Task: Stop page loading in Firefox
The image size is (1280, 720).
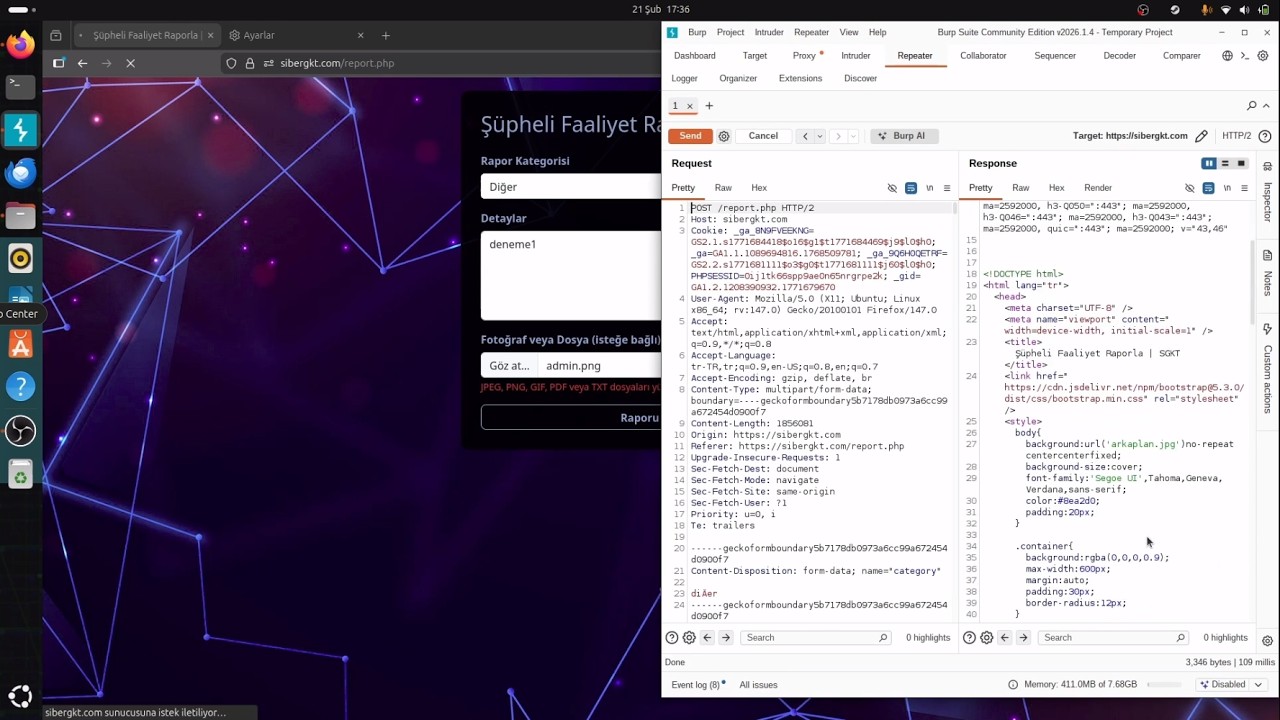Action: pyautogui.click(x=130, y=63)
